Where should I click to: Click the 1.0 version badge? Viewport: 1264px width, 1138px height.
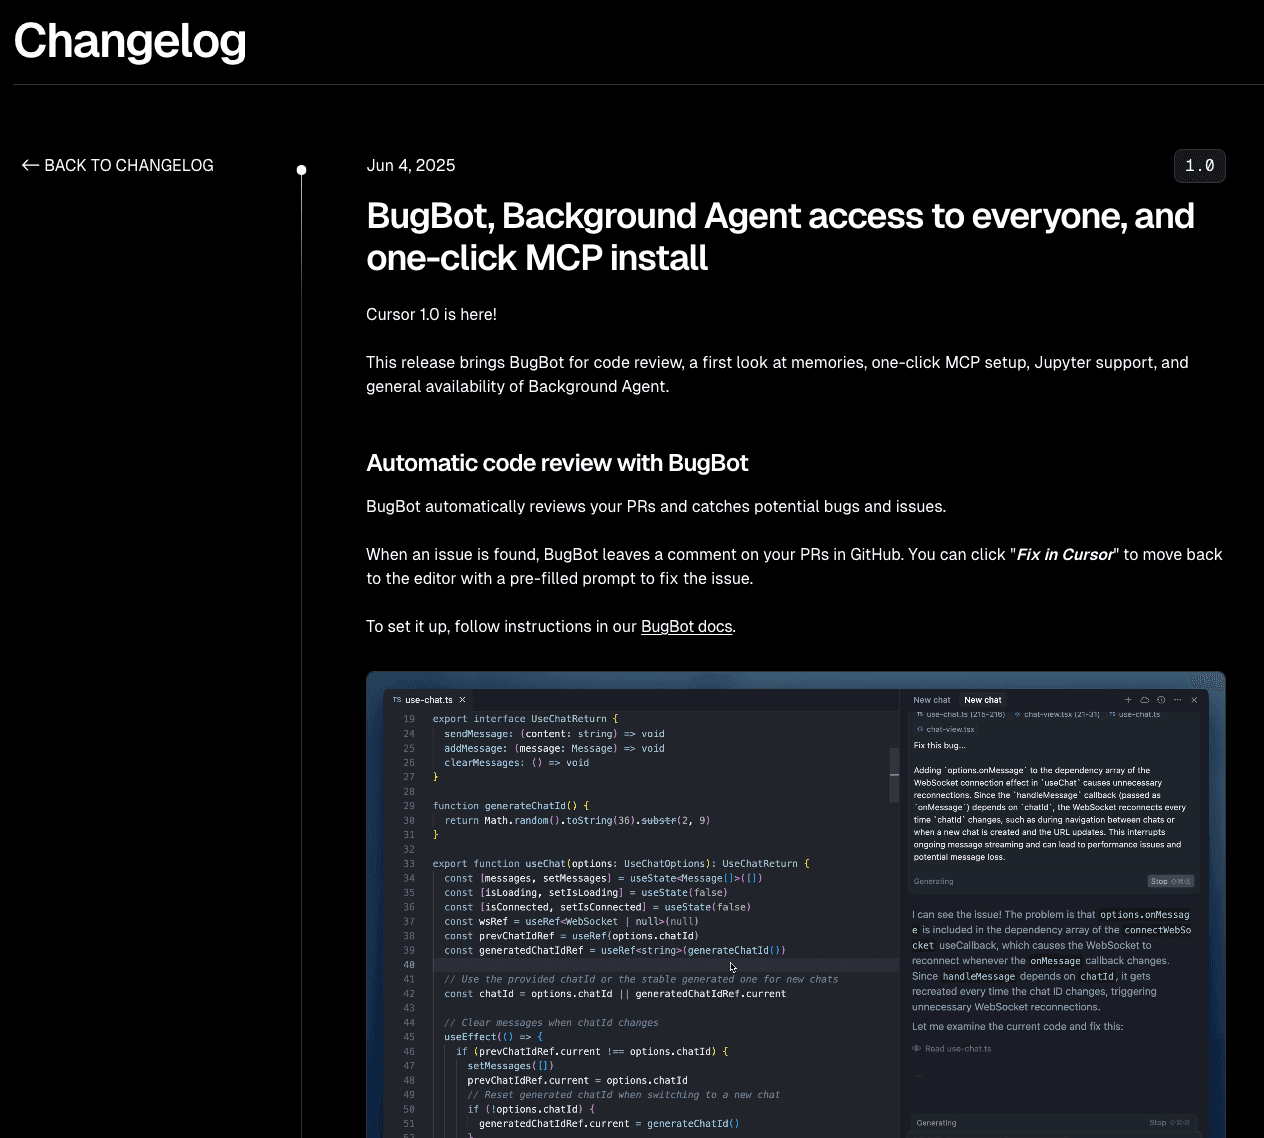pyautogui.click(x=1199, y=166)
